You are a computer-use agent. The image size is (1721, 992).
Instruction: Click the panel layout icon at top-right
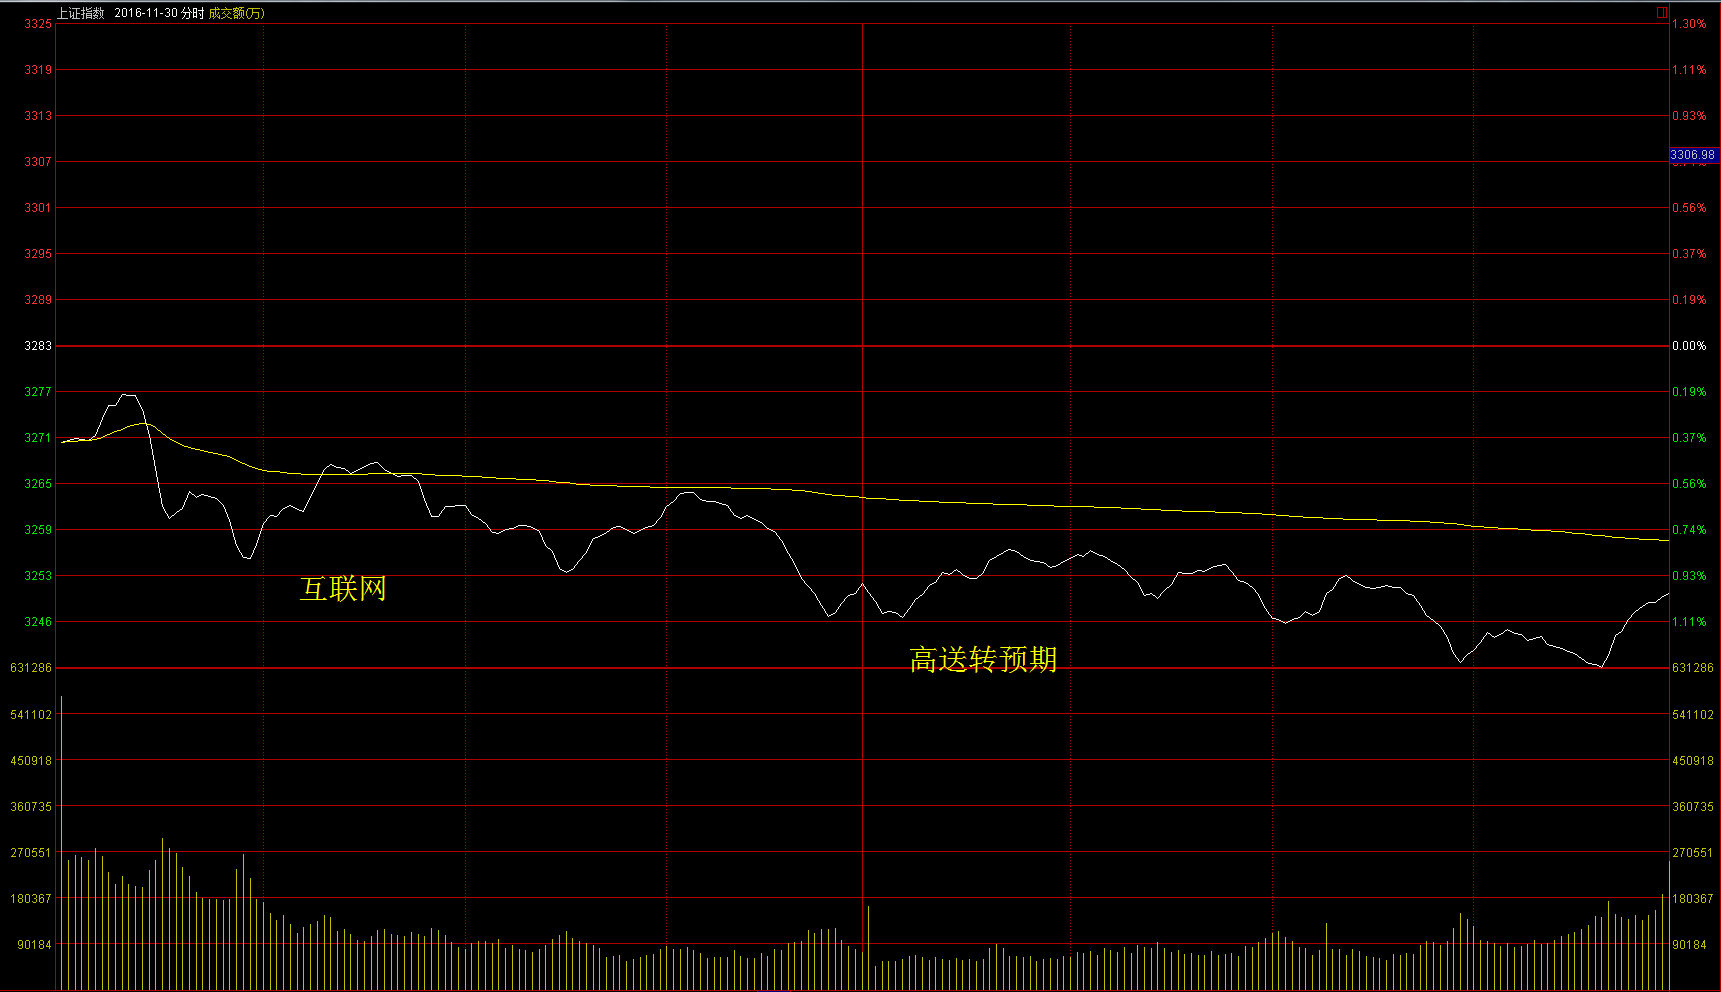1662,12
